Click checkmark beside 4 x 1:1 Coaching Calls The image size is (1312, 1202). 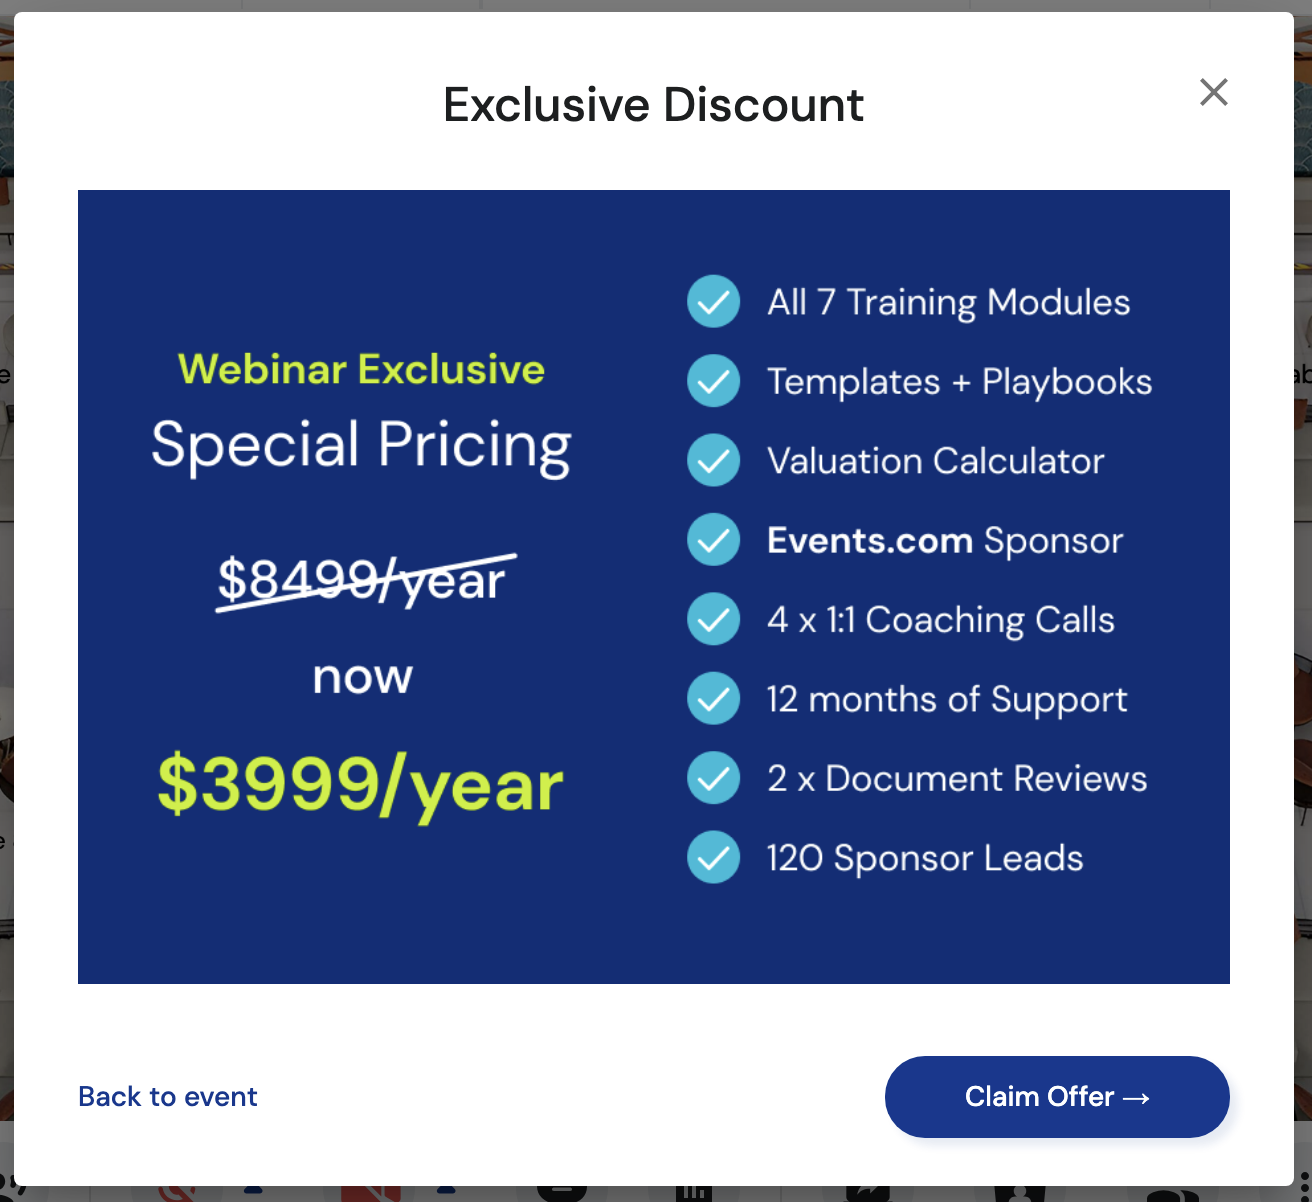coord(713,619)
